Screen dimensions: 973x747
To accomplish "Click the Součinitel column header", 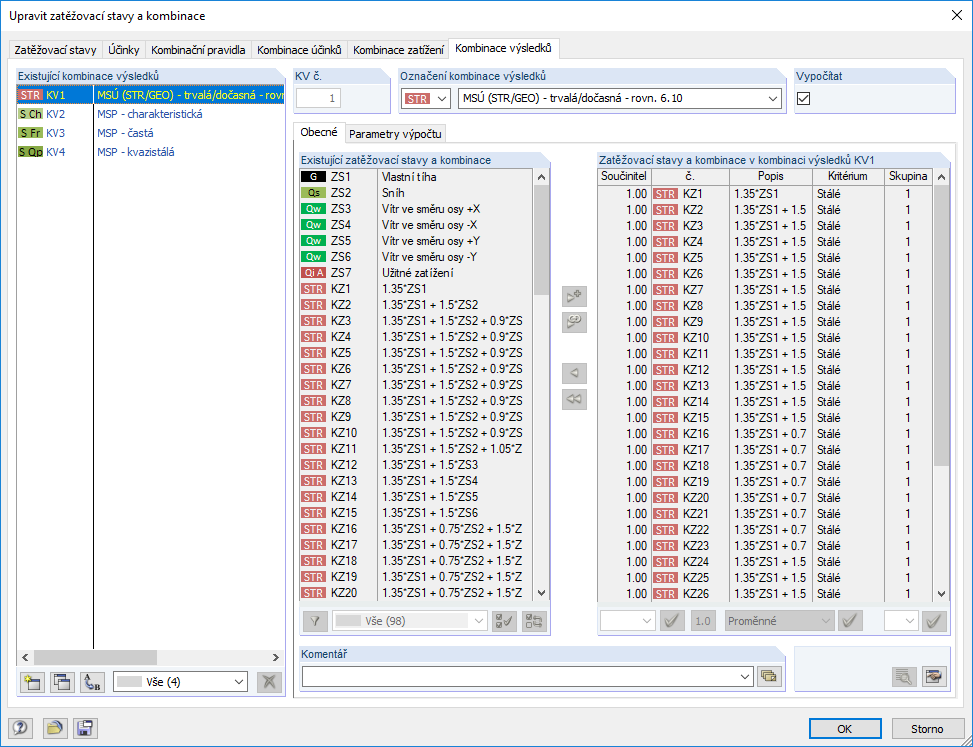I will click(x=624, y=176).
